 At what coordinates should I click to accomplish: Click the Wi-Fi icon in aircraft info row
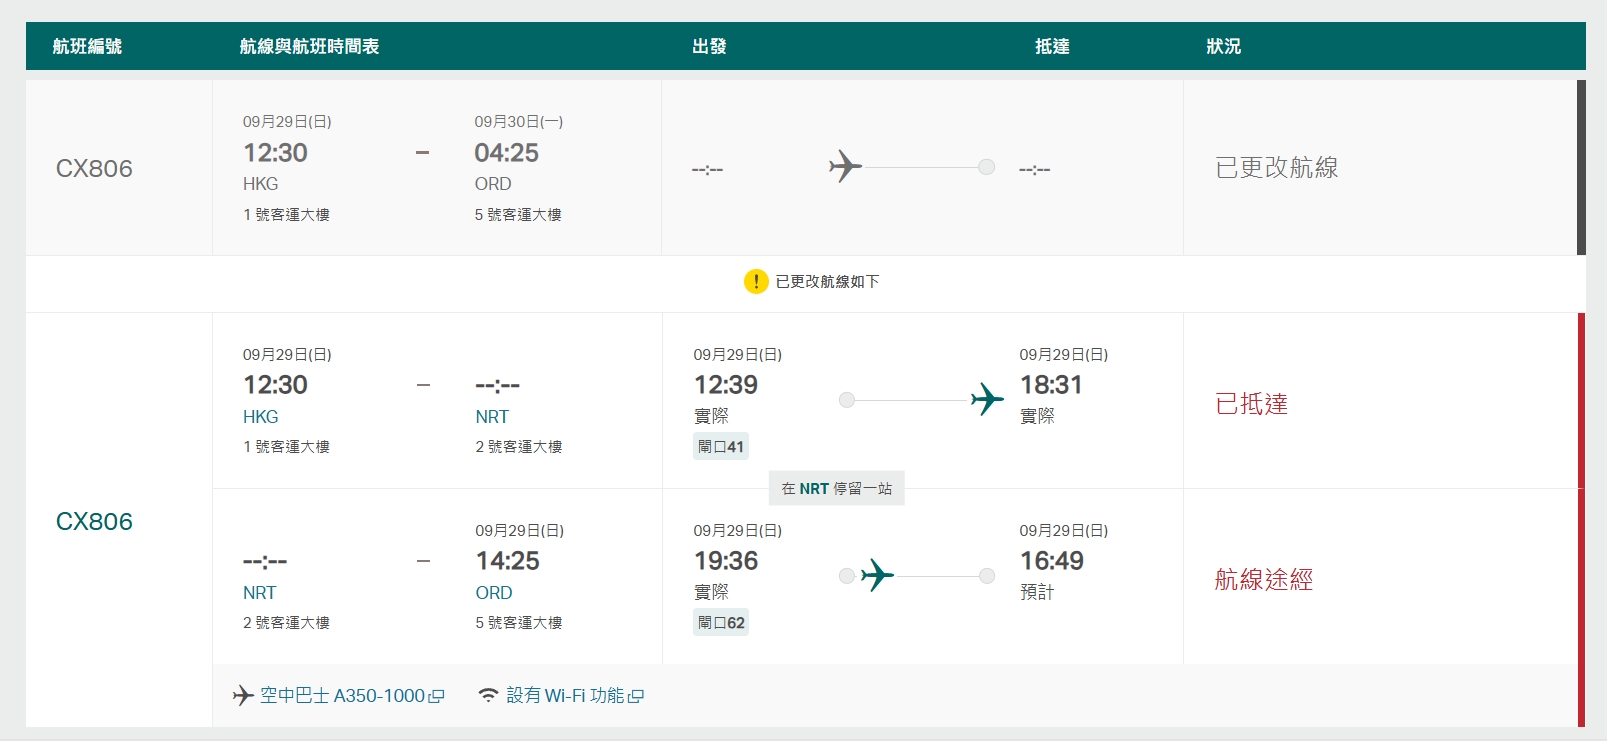pyautogui.click(x=488, y=695)
